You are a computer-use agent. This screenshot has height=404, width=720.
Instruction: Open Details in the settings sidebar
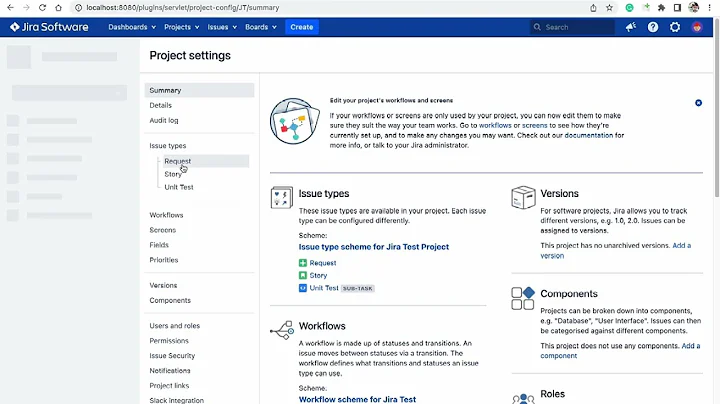[x=160, y=105]
